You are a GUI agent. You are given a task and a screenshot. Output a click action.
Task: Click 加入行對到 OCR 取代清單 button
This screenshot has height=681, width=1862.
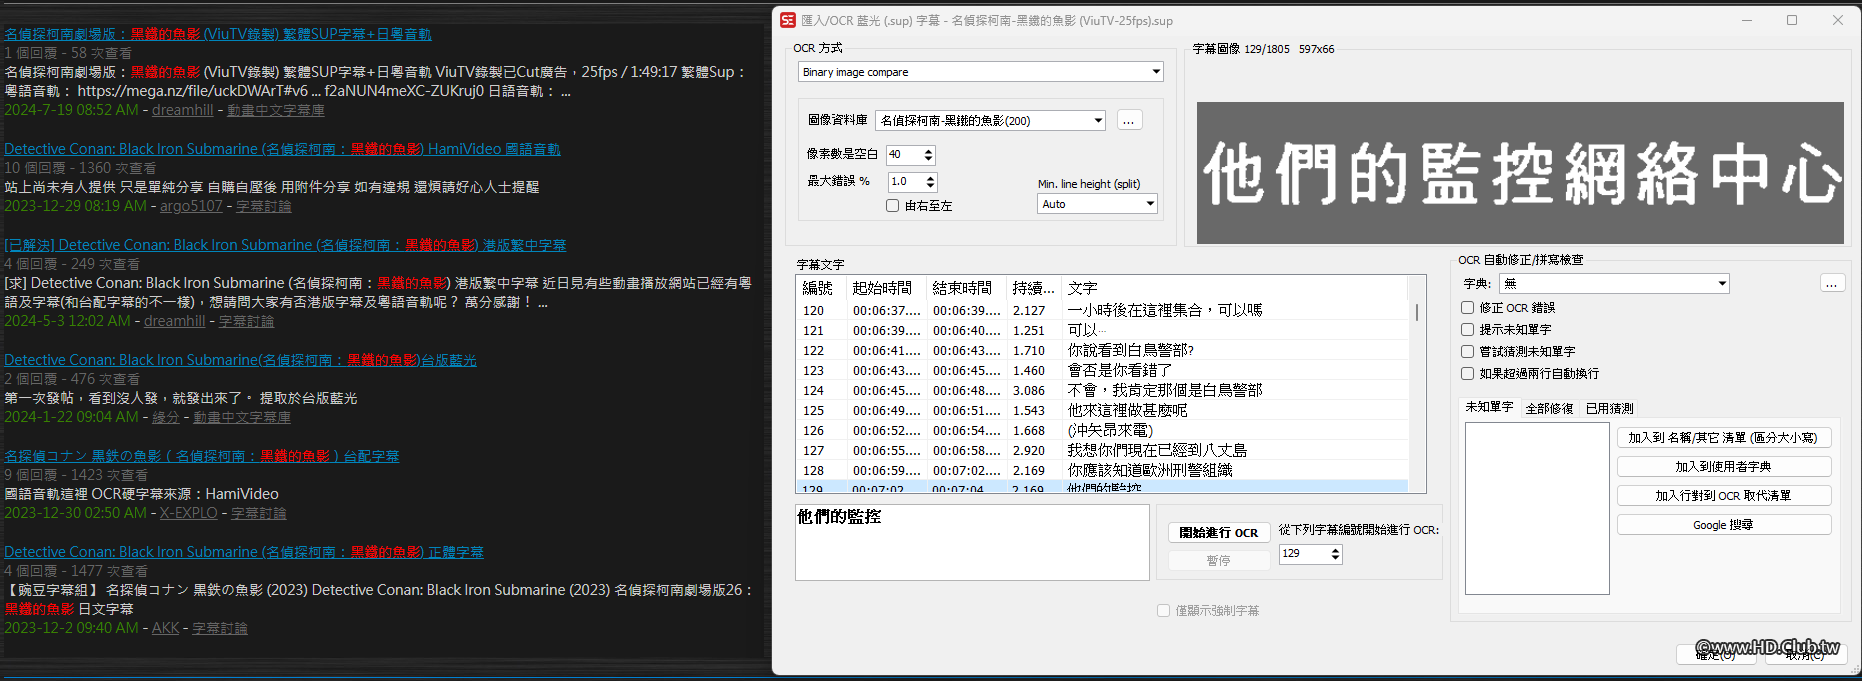[x=1723, y=496]
